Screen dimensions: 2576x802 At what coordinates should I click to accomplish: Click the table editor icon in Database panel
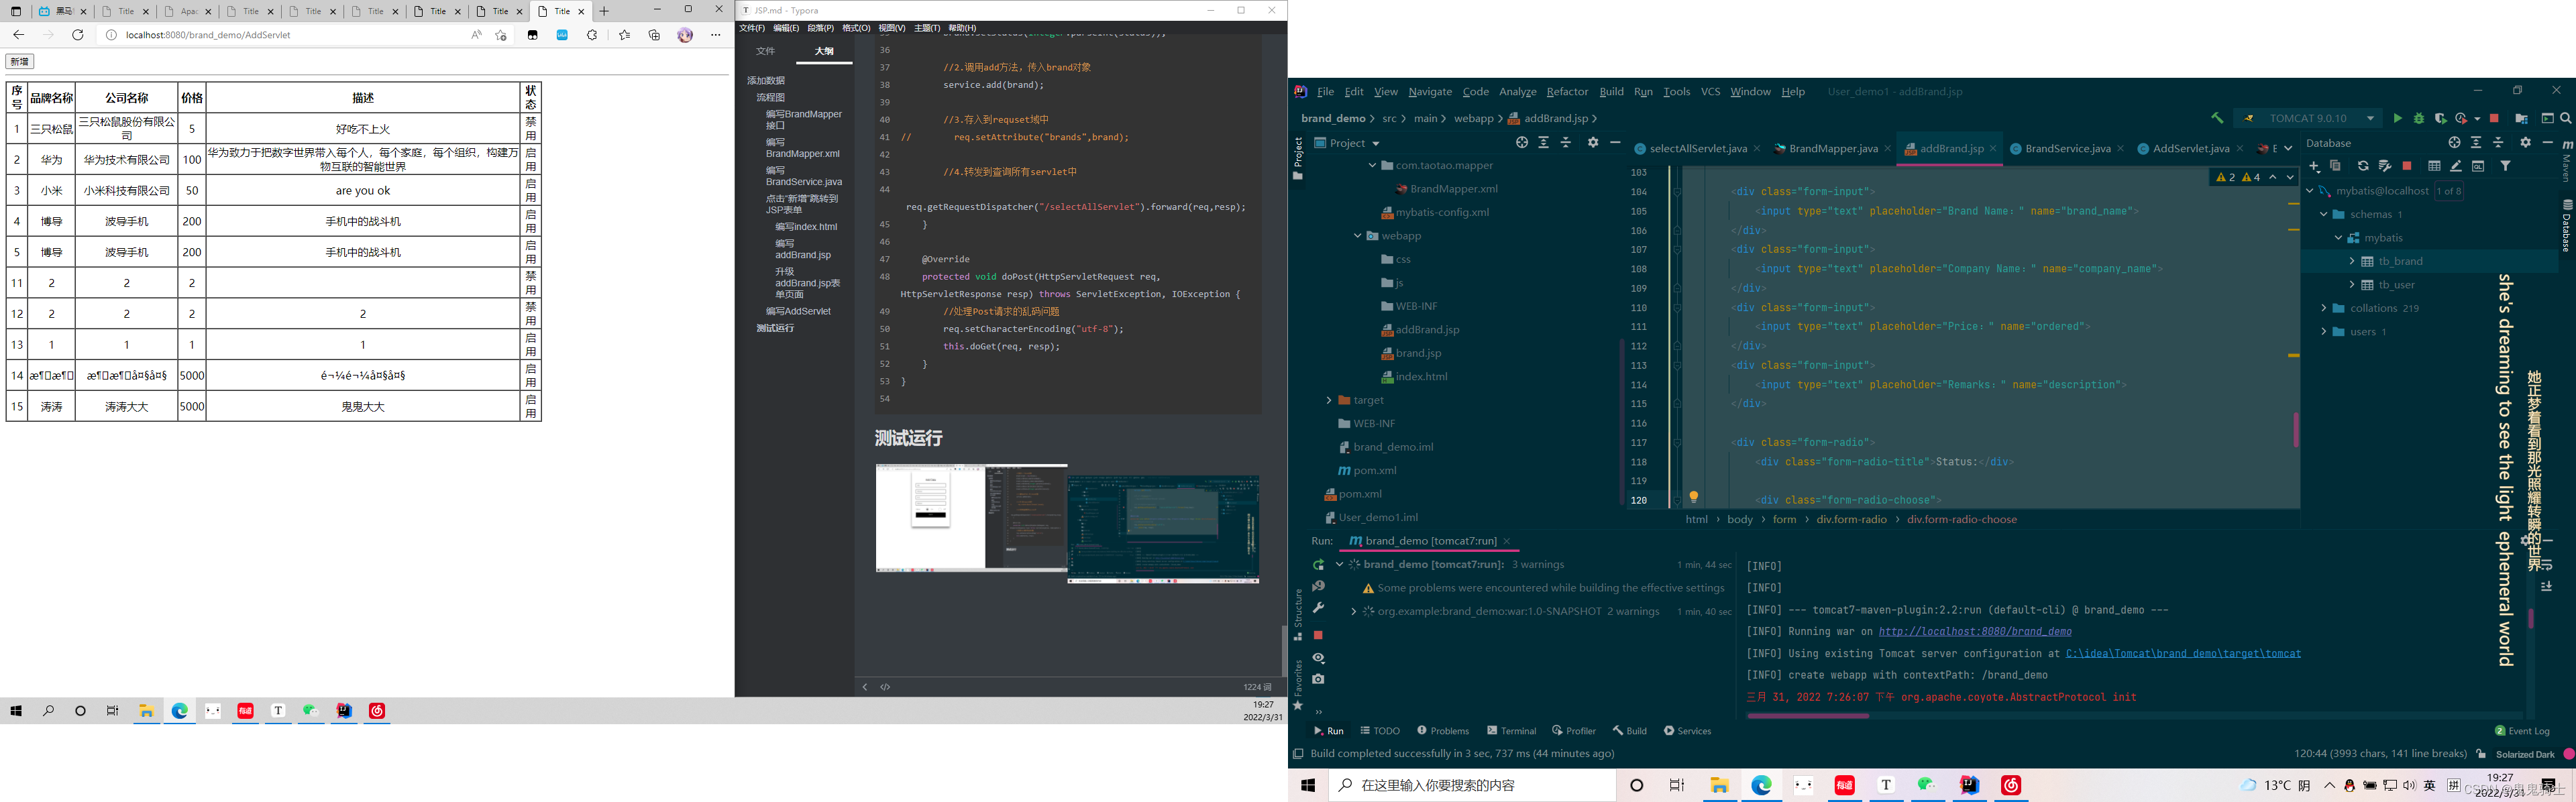coord(2434,166)
